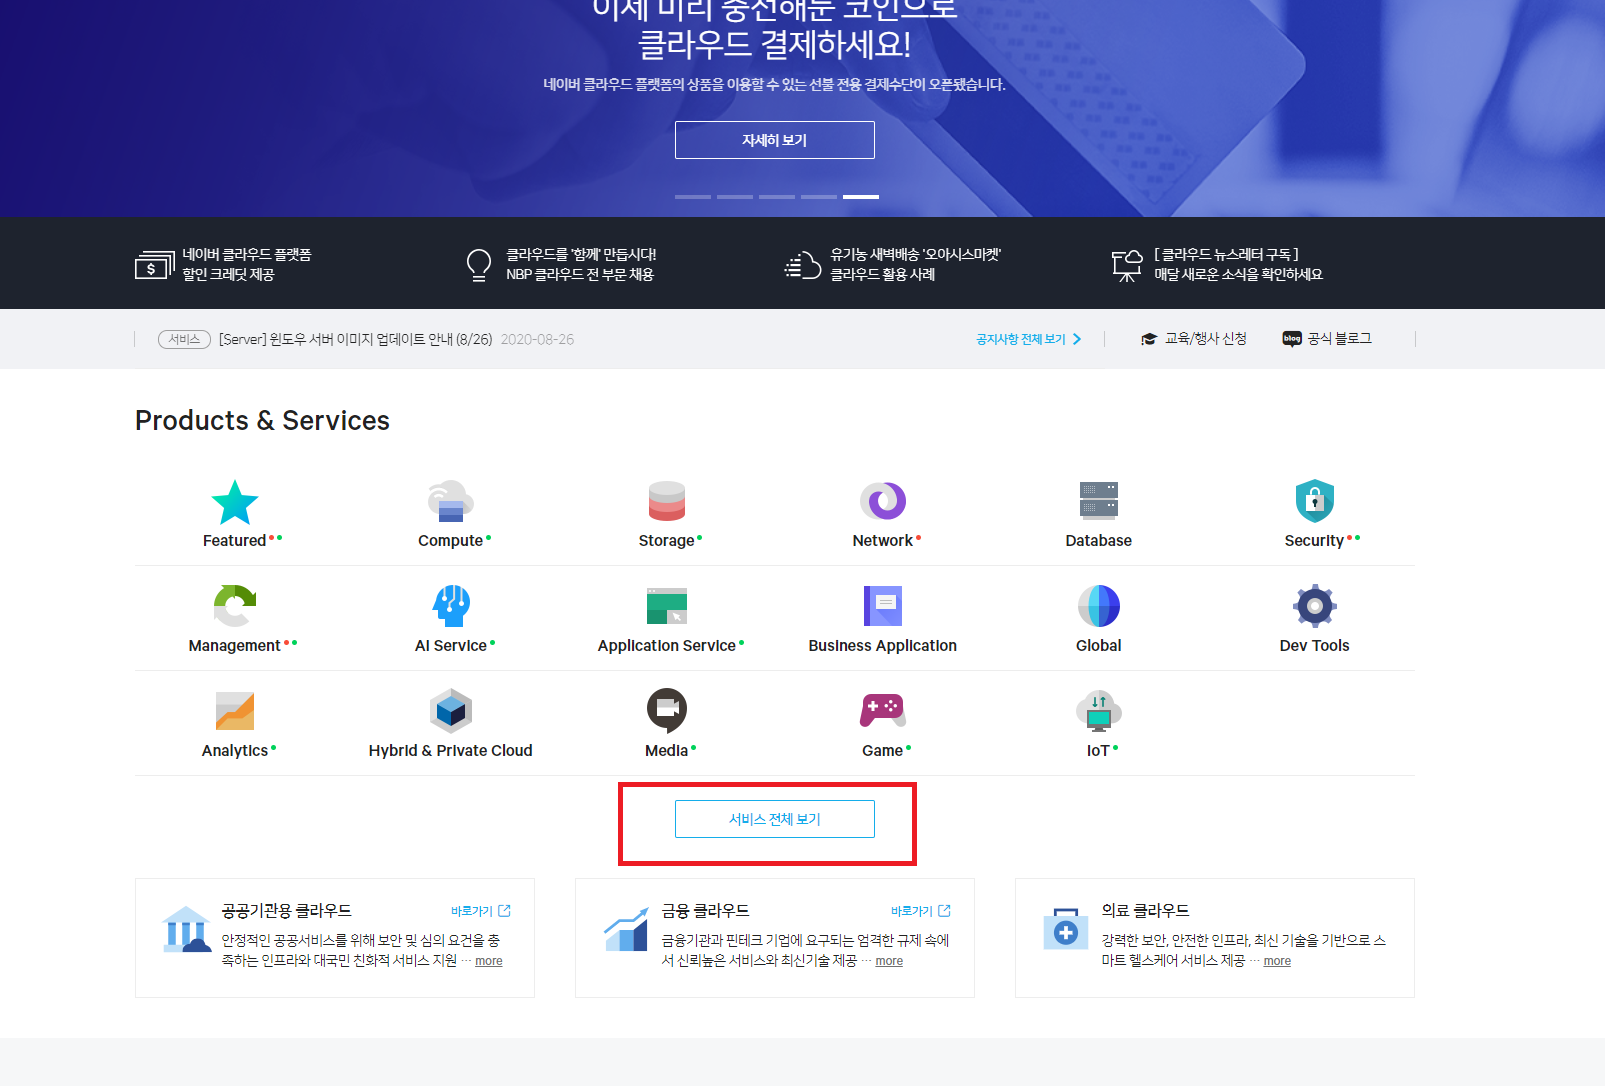Open the Management cycle icon
This screenshot has width=1605, height=1086.
pyautogui.click(x=235, y=606)
